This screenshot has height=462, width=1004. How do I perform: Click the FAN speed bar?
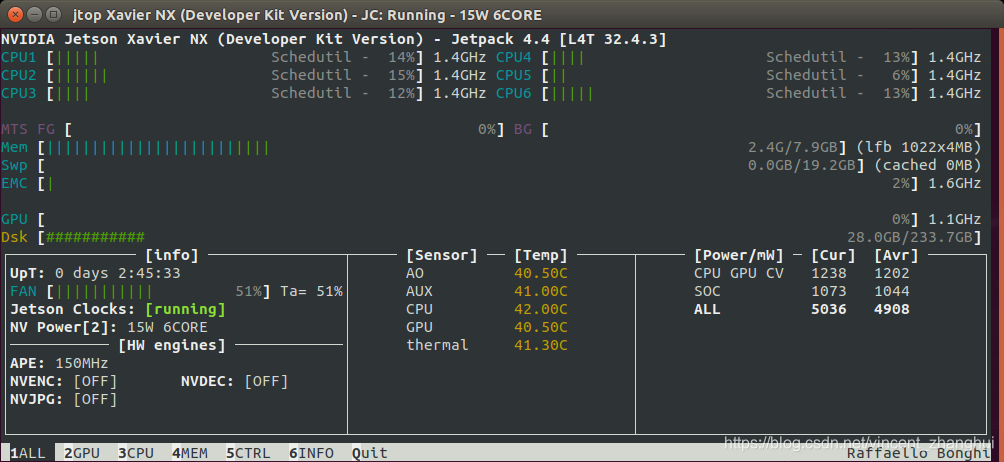pos(158,292)
